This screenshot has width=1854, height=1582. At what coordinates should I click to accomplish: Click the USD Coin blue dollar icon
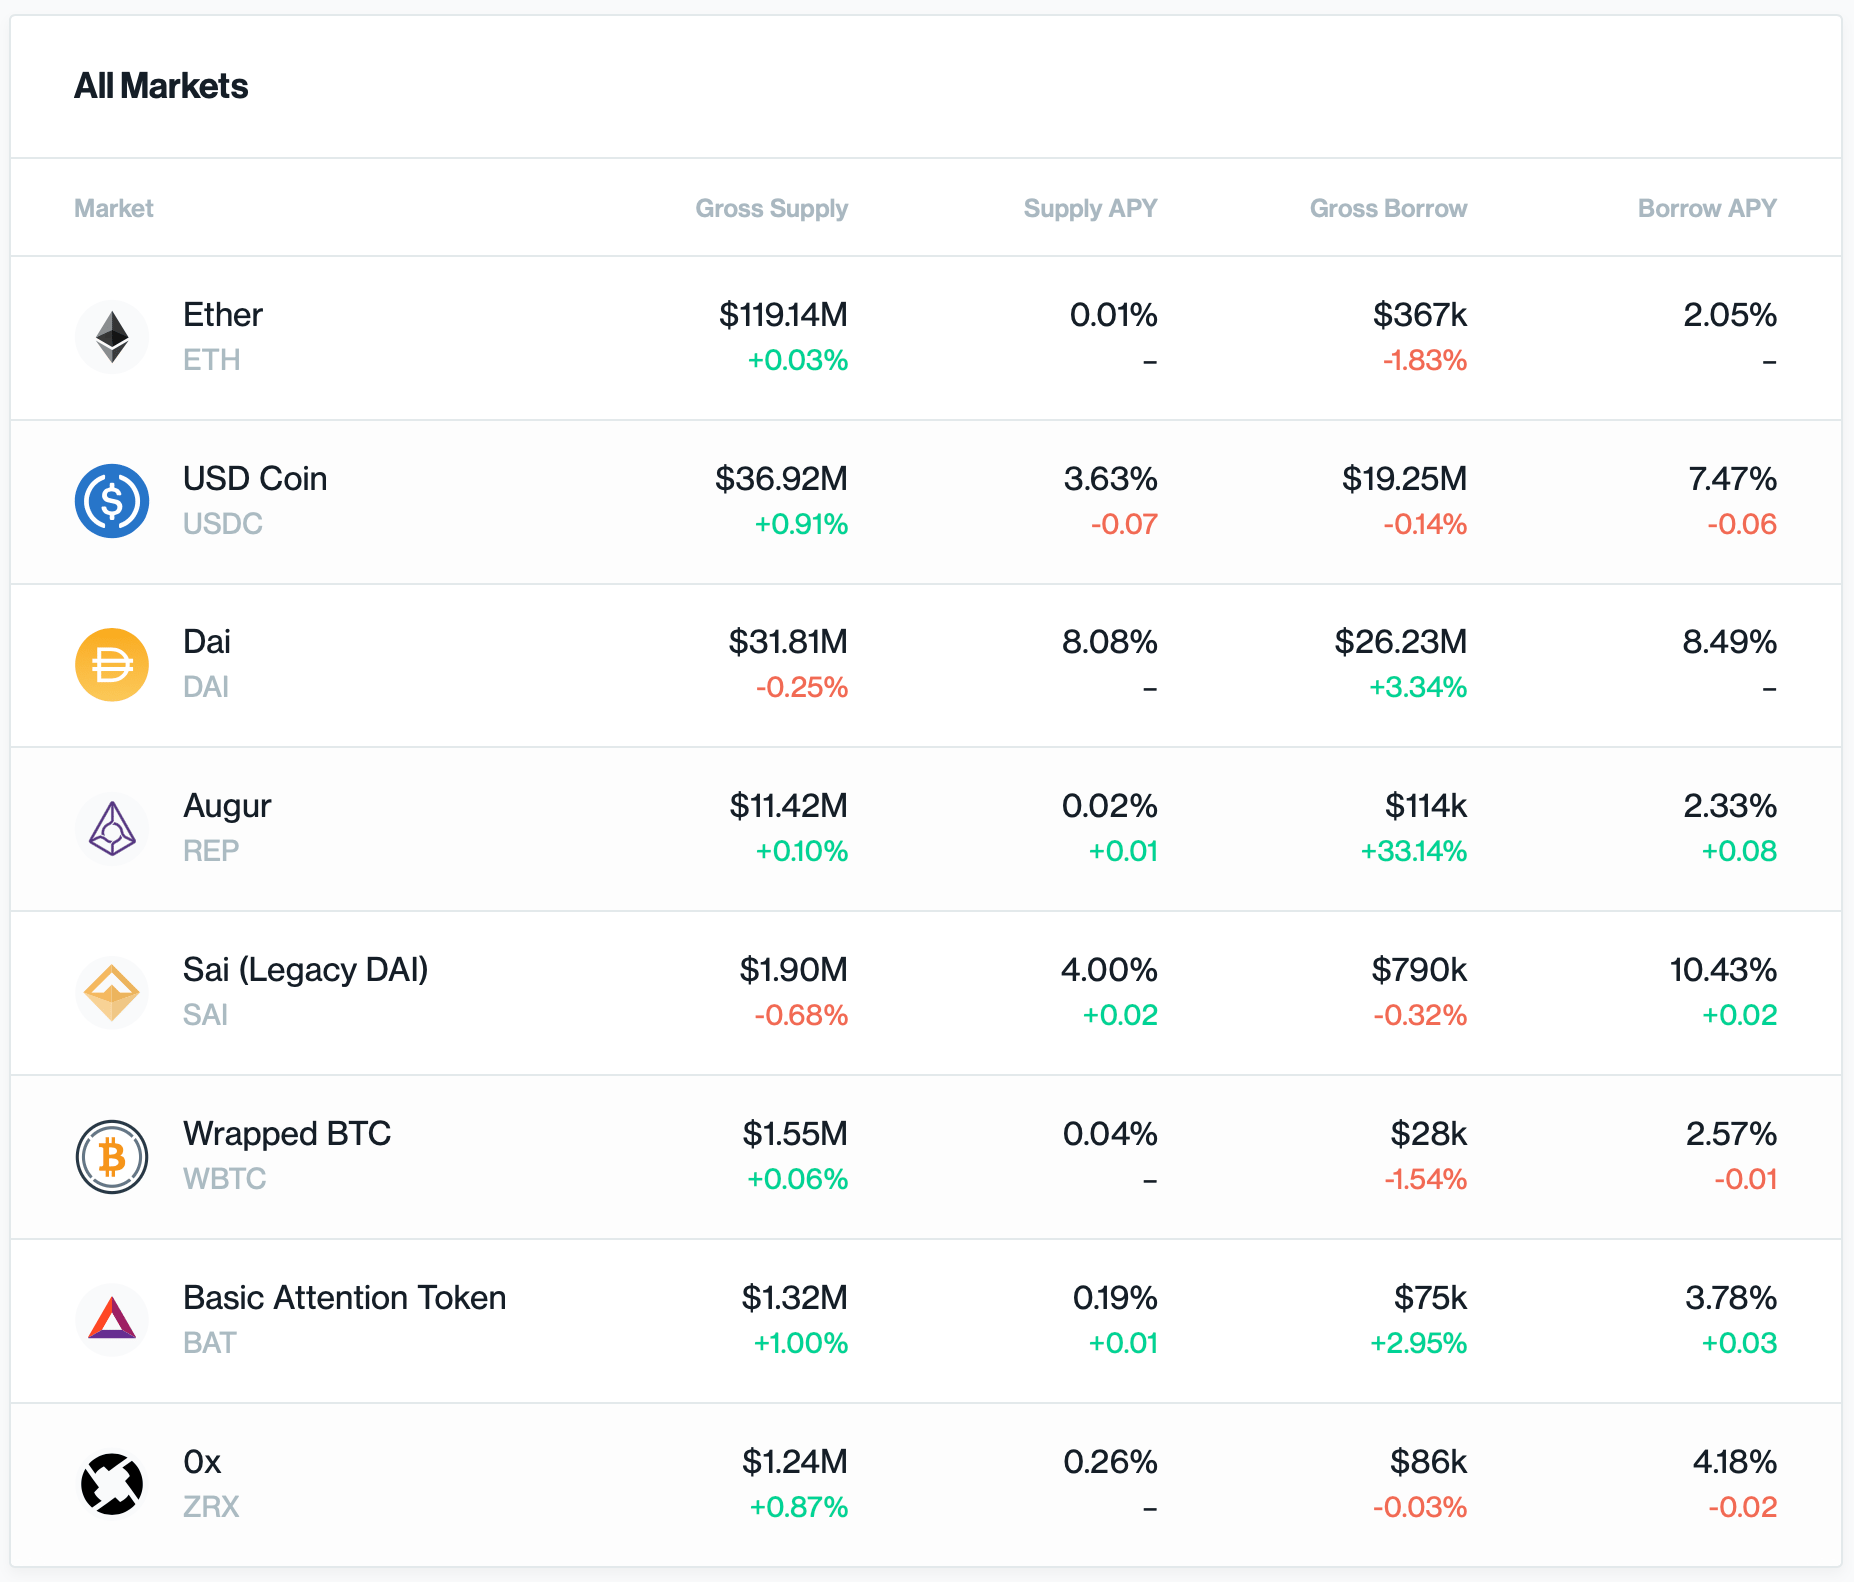click(112, 501)
